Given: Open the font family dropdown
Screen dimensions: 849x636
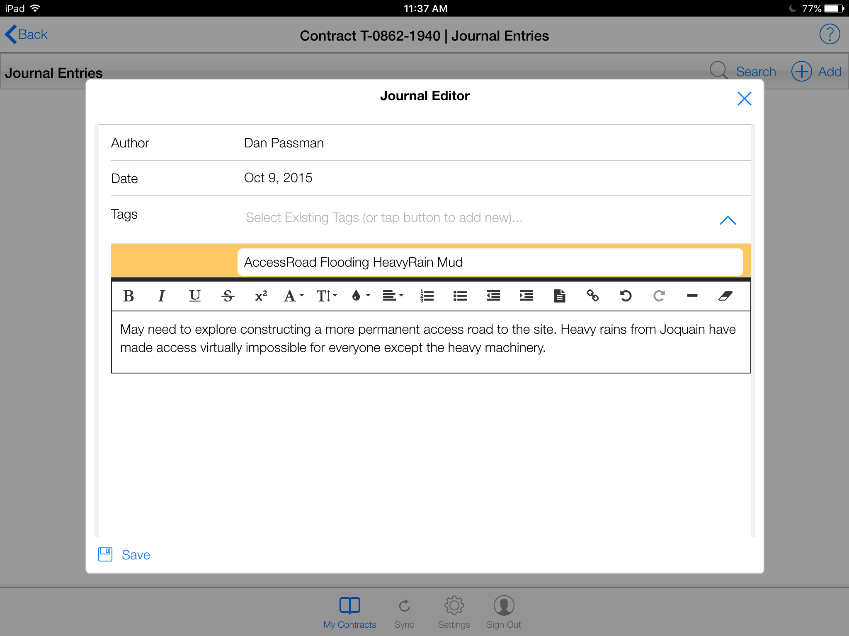Looking at the screenshot, I should (x=294, y=296).
